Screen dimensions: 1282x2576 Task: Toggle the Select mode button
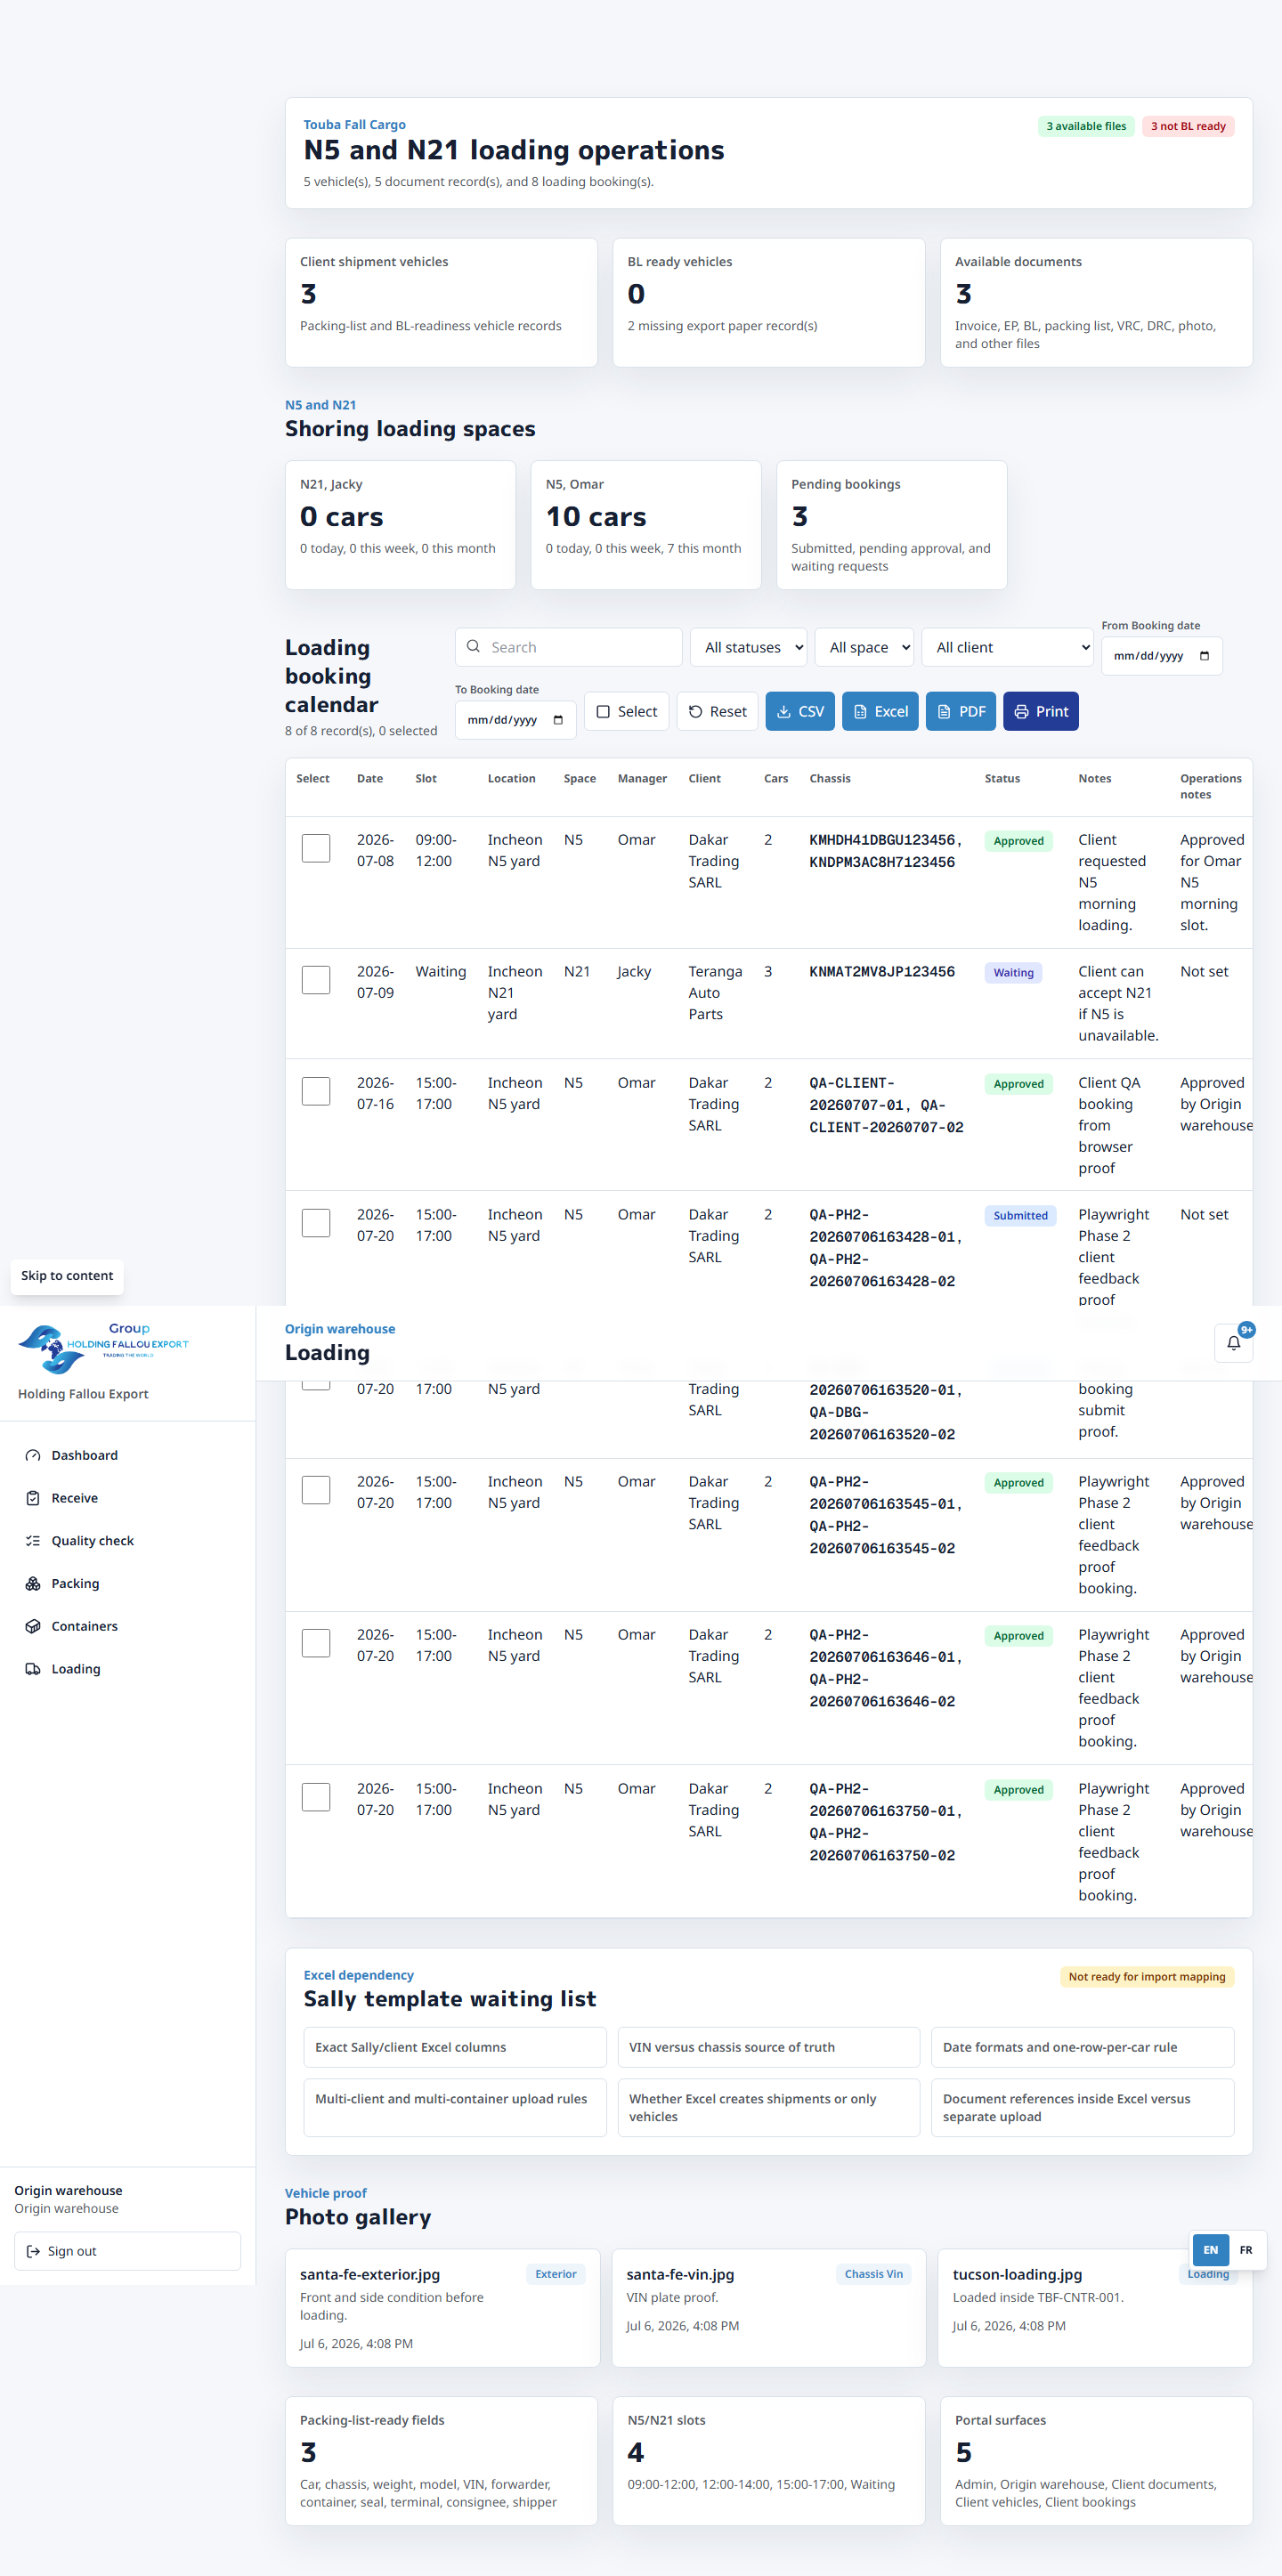coord(626,712)
